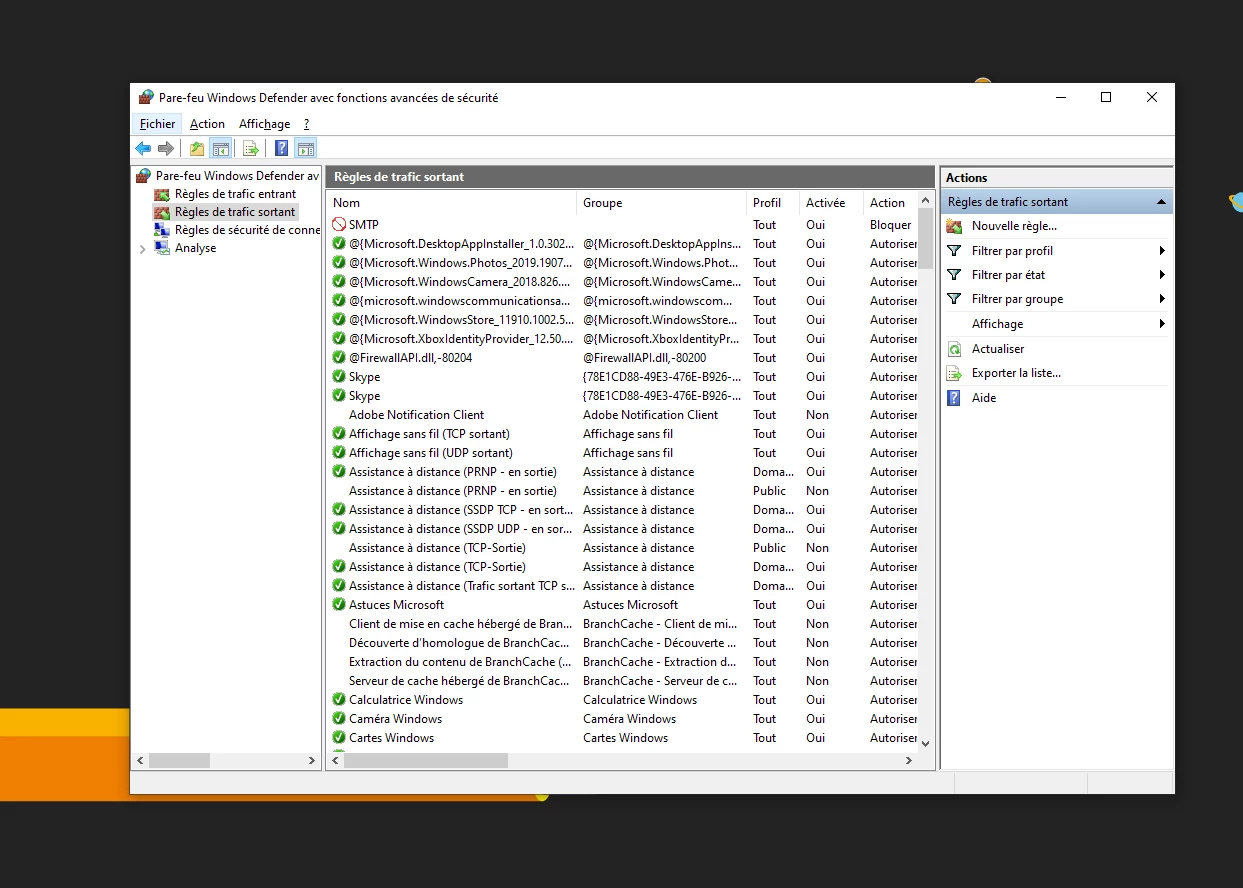Click the Exporter la liste icon
Screen dimensions: 1243x888
point(954,373)
